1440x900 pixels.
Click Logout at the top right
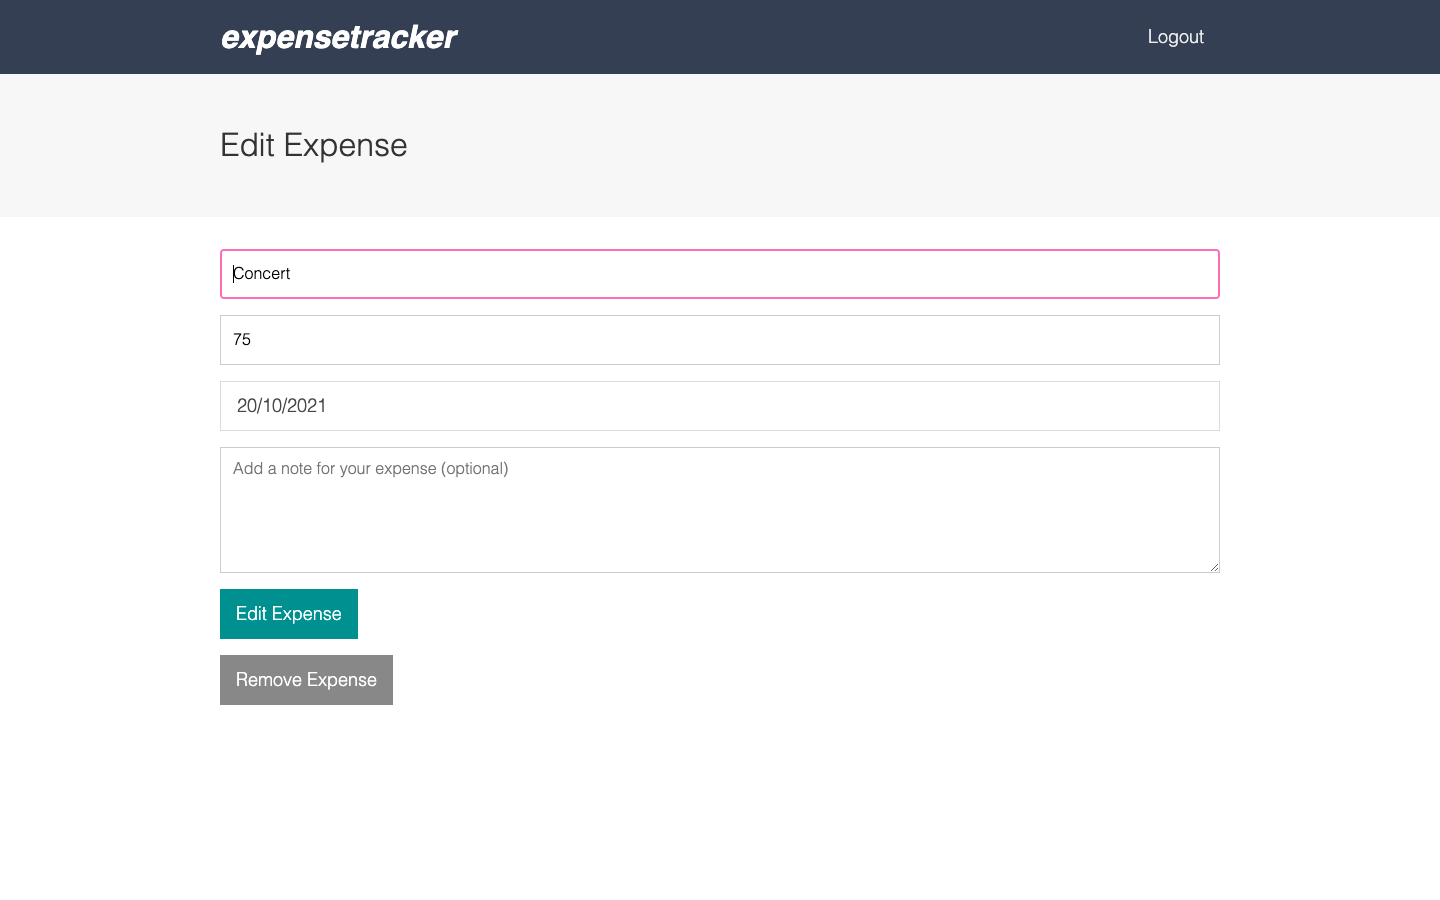1176,37
